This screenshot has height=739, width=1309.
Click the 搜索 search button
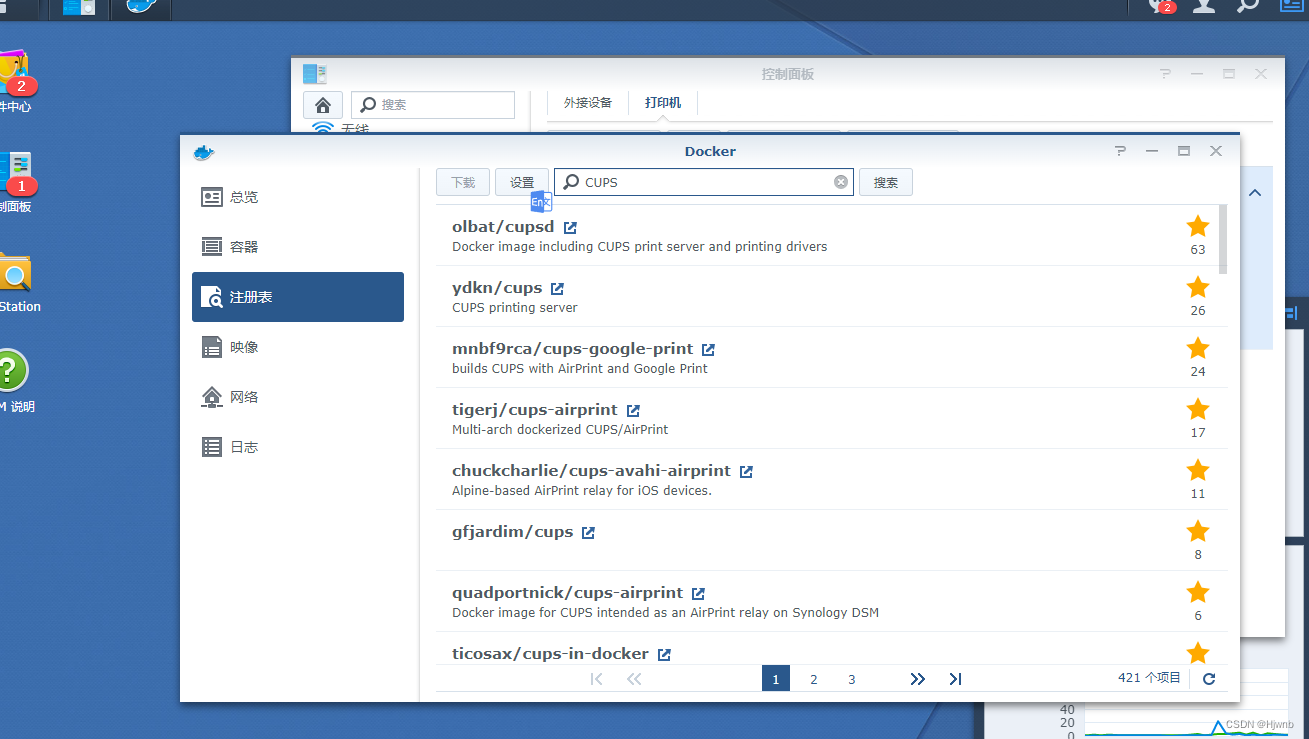886,182
